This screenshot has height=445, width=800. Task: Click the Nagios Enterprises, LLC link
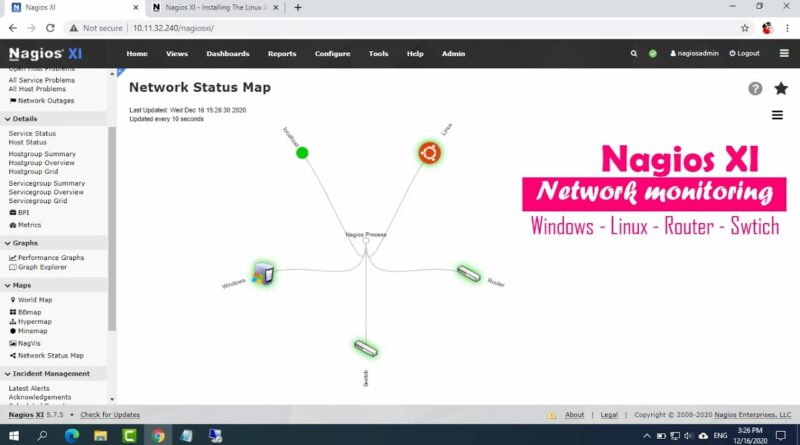753,415
